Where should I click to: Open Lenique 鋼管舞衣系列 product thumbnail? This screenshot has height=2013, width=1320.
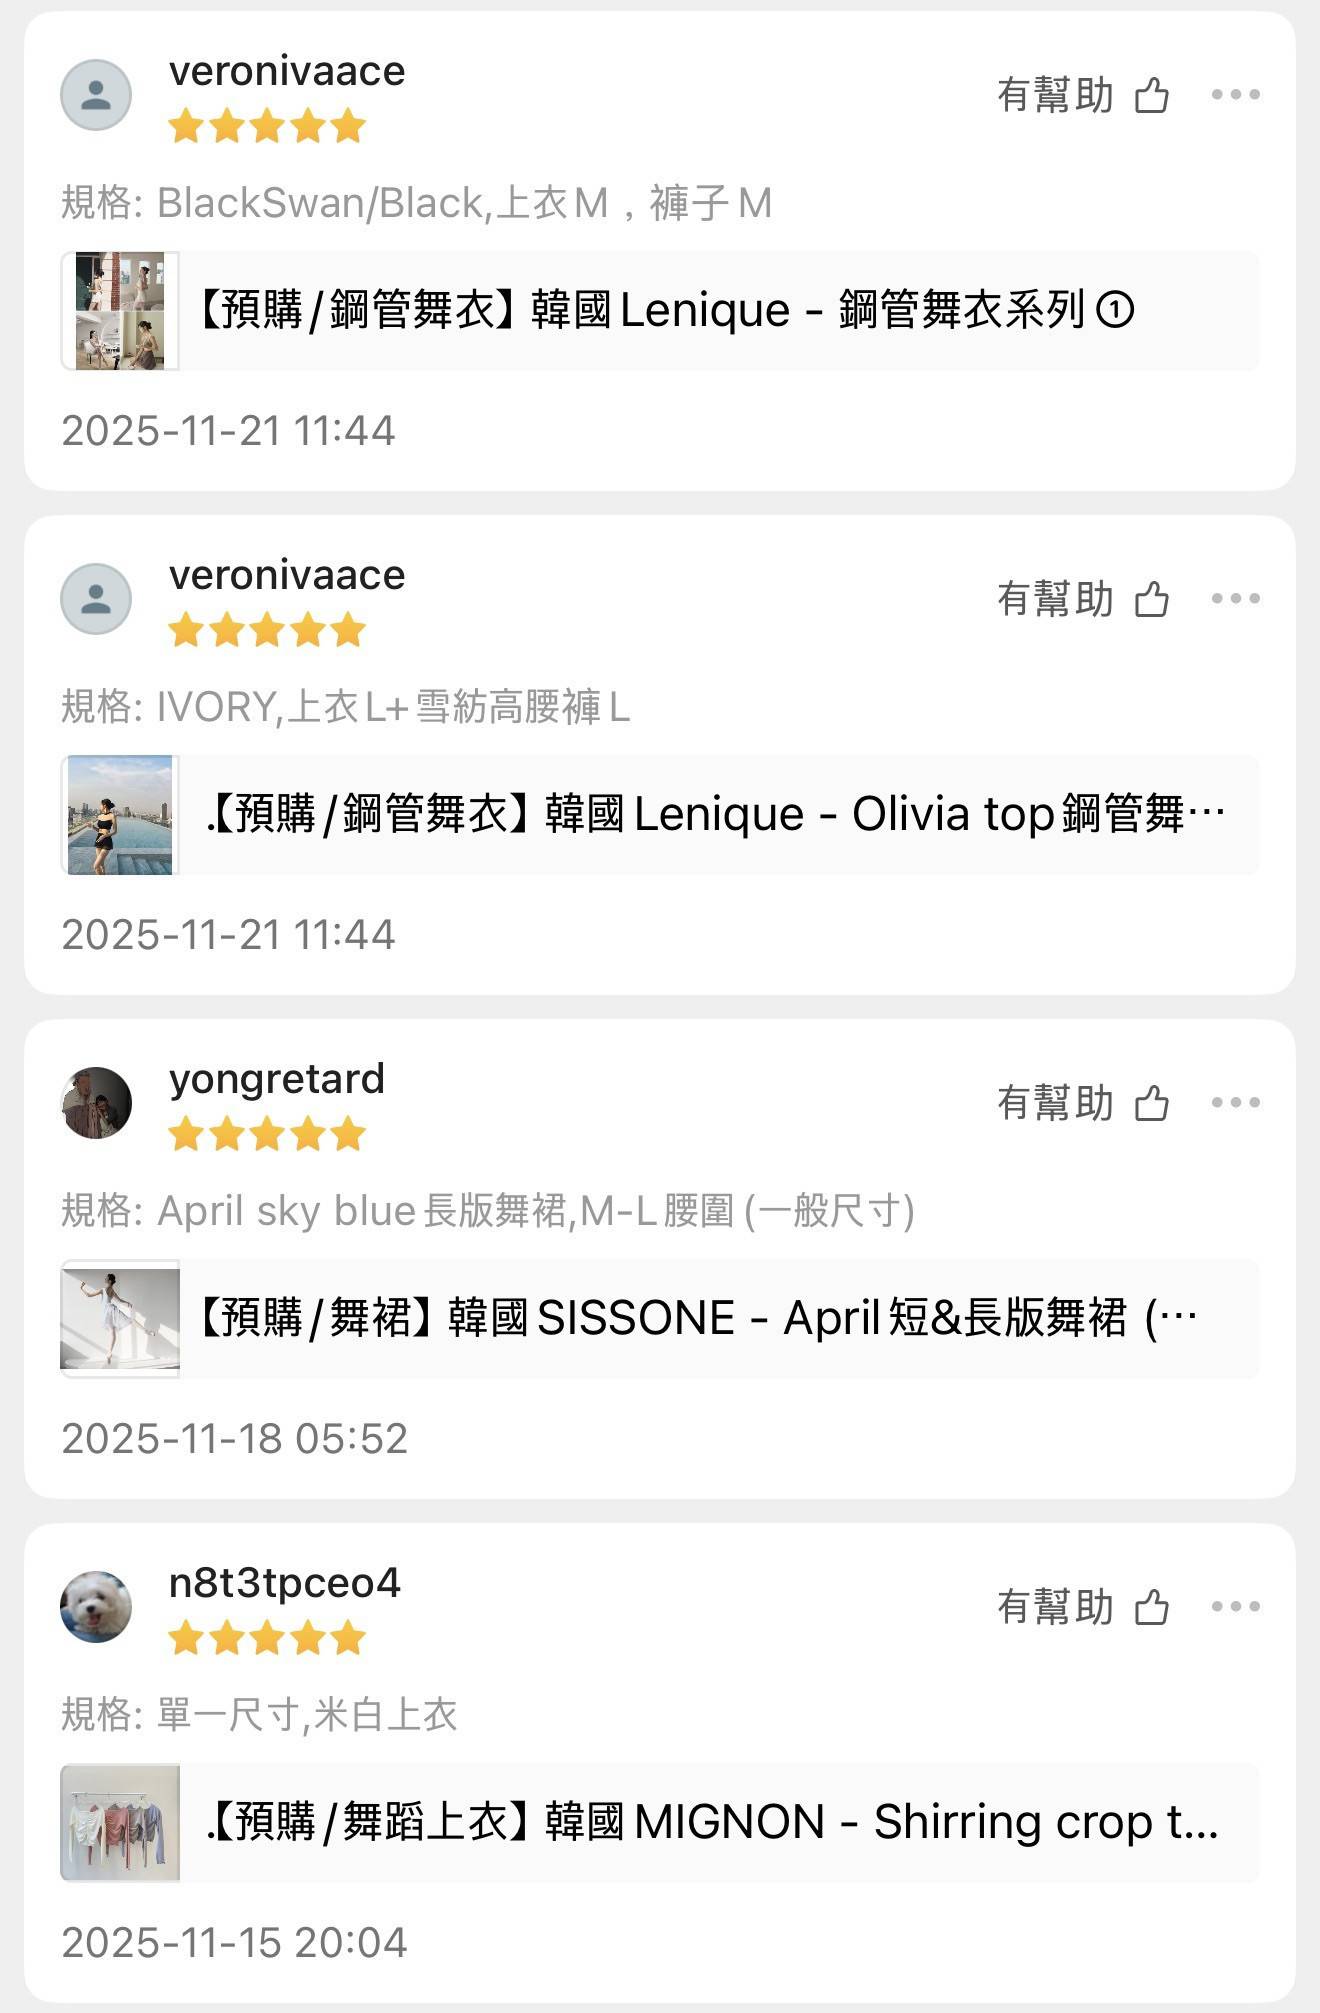coord(120,311)
